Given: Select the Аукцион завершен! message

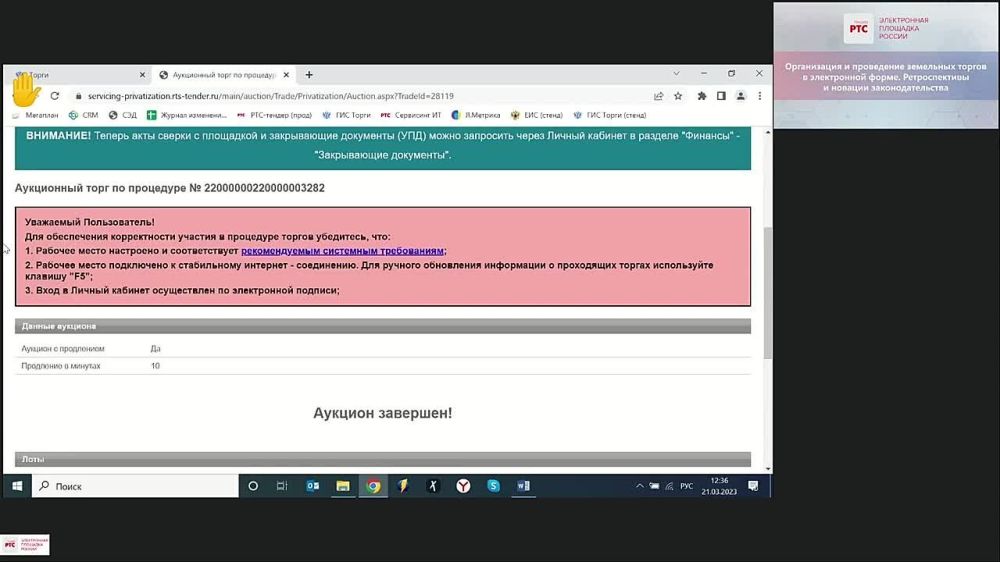Looking at the screenshot, I should [383, 413].
